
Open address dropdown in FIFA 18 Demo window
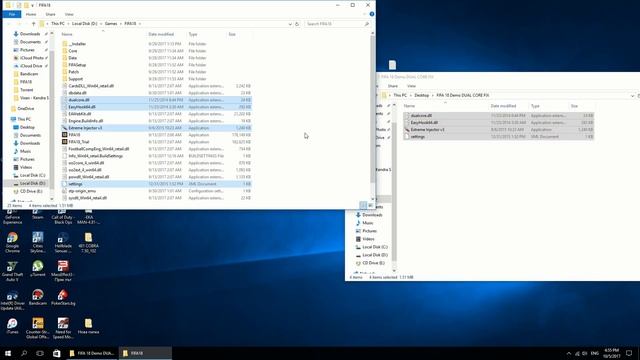click(x=632, y=95)
